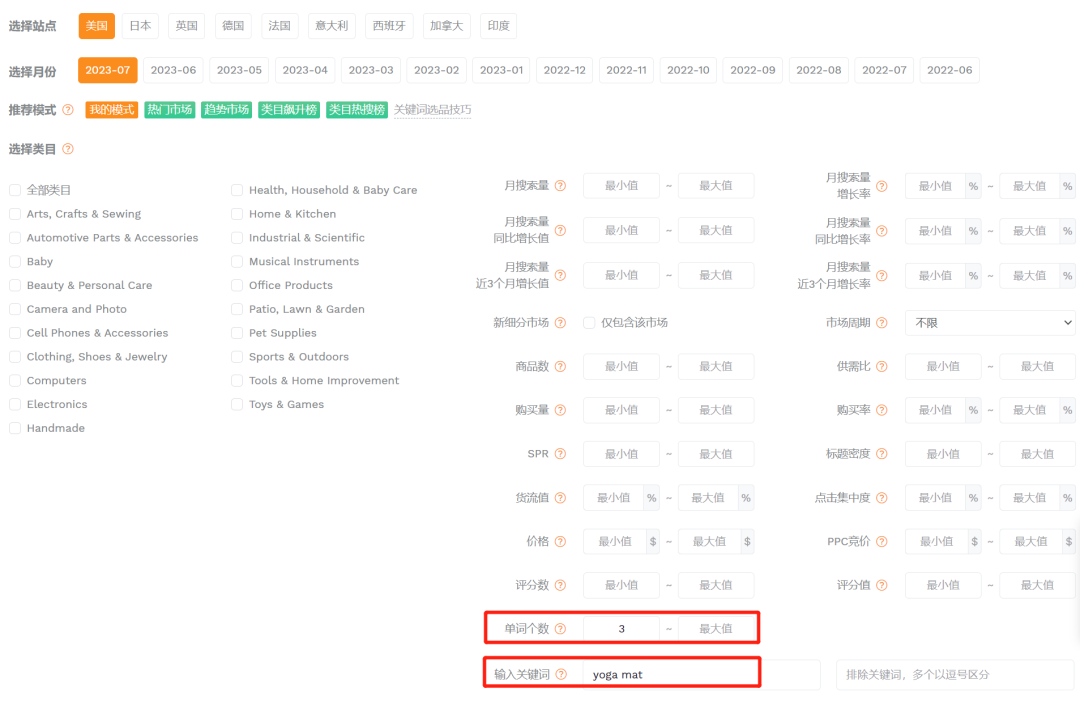Click 评分值 minimum value field
This screenshot has width=1080, height=705.
[x=943, y=585]
